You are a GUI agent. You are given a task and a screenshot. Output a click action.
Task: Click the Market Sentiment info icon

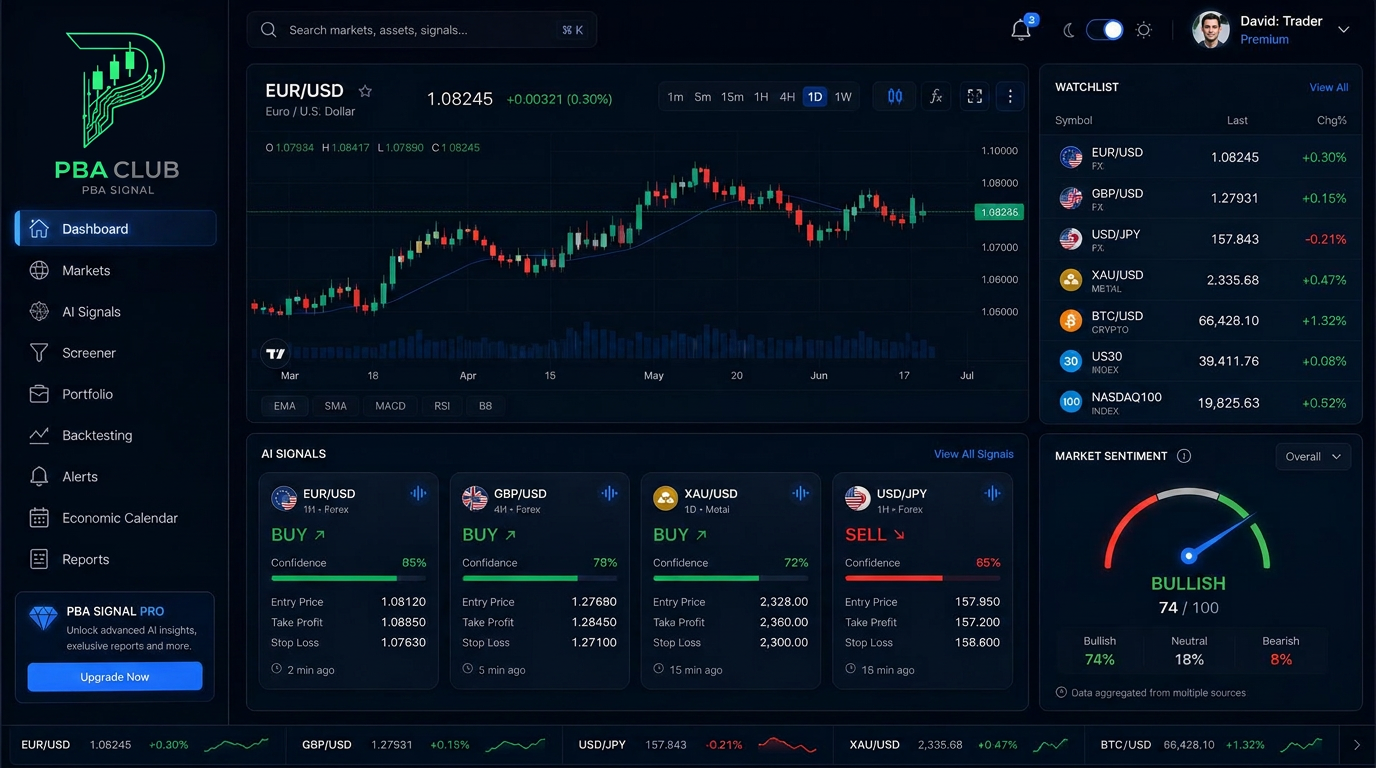1184,456
